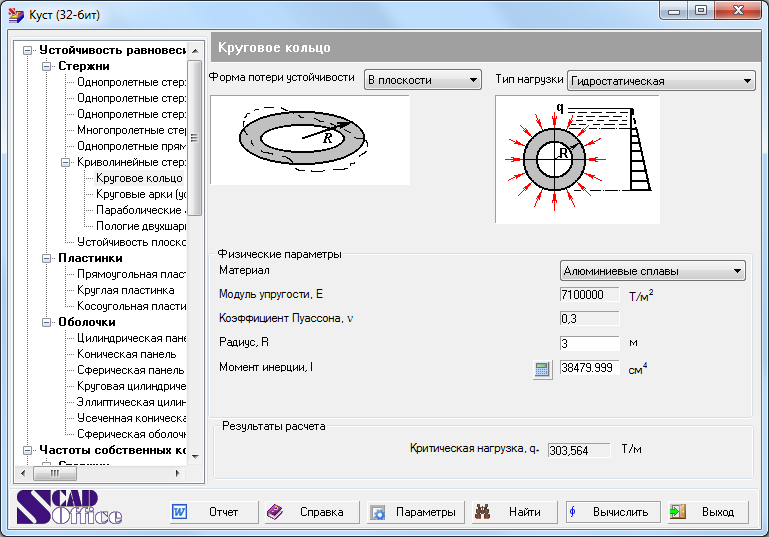Open Тип нагрузки dropdown
Screen dimensions: 769x537
click(x=660, y=81)
